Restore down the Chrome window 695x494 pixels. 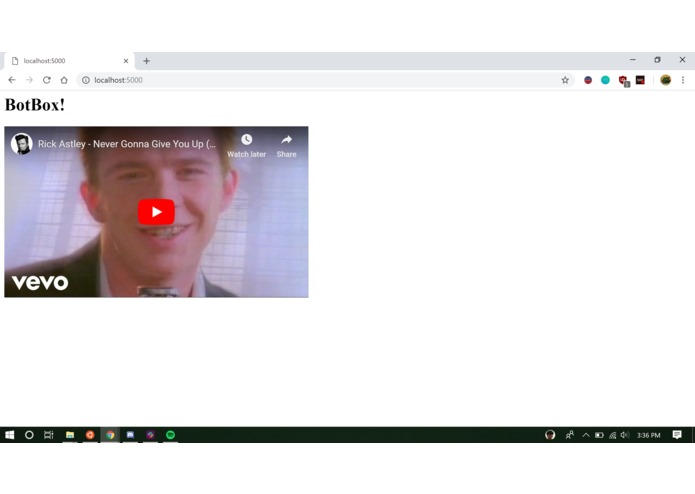click(657, 60)
